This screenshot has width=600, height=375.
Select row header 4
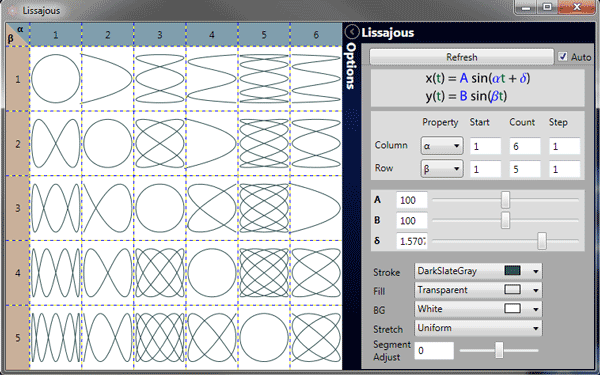(18, 273)
